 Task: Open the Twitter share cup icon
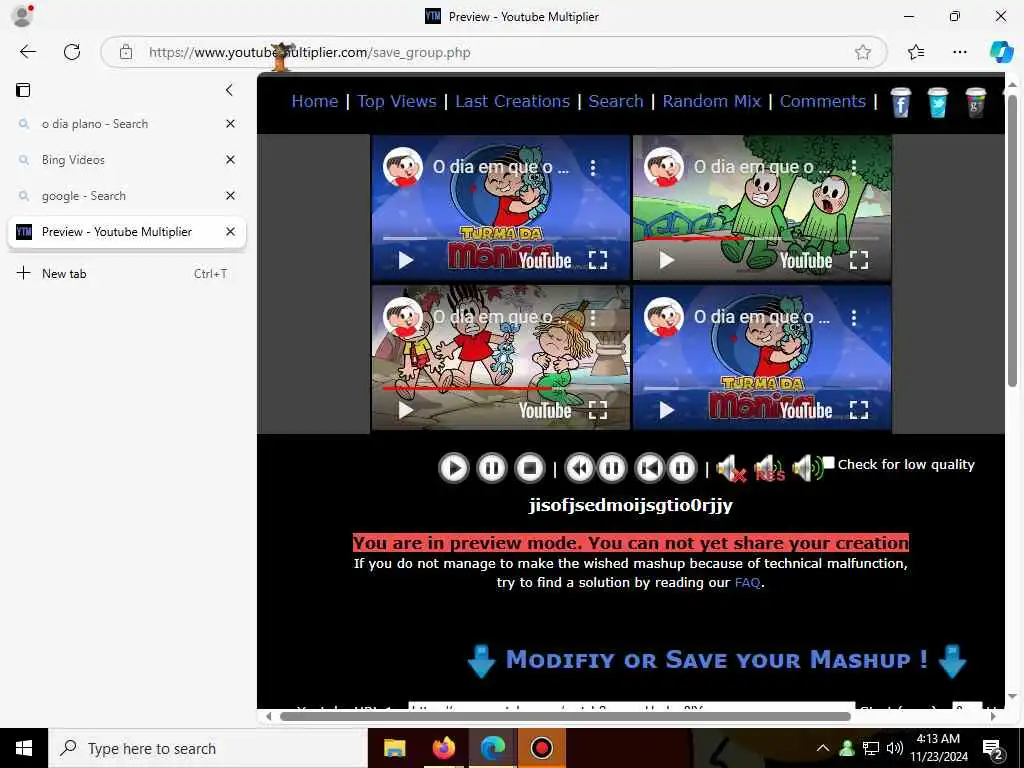(x=938, y=102)
